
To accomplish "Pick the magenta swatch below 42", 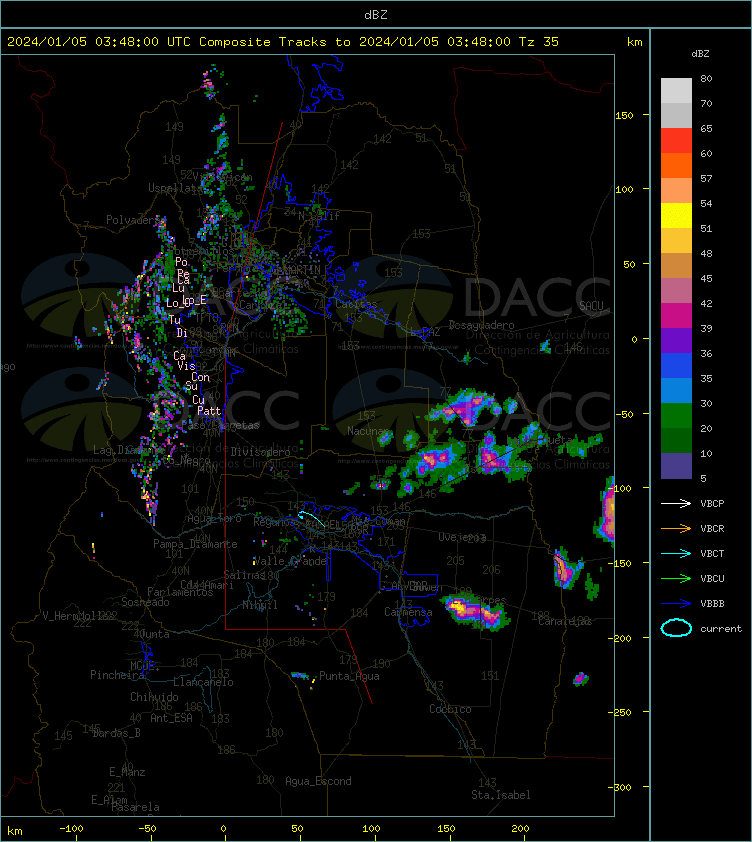I will coord(676,315).
